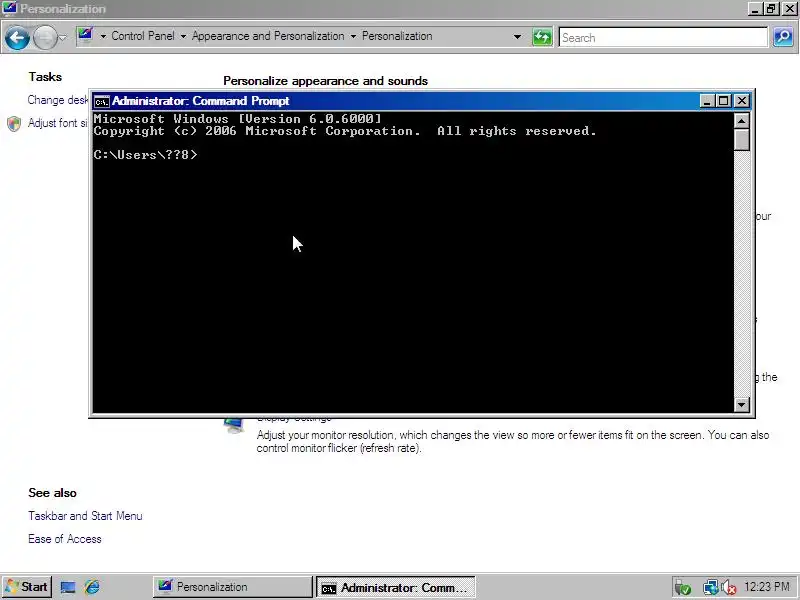Viewport: 800px width, 600px height.
Task: Open Adjust font size link
Action: 58,123
